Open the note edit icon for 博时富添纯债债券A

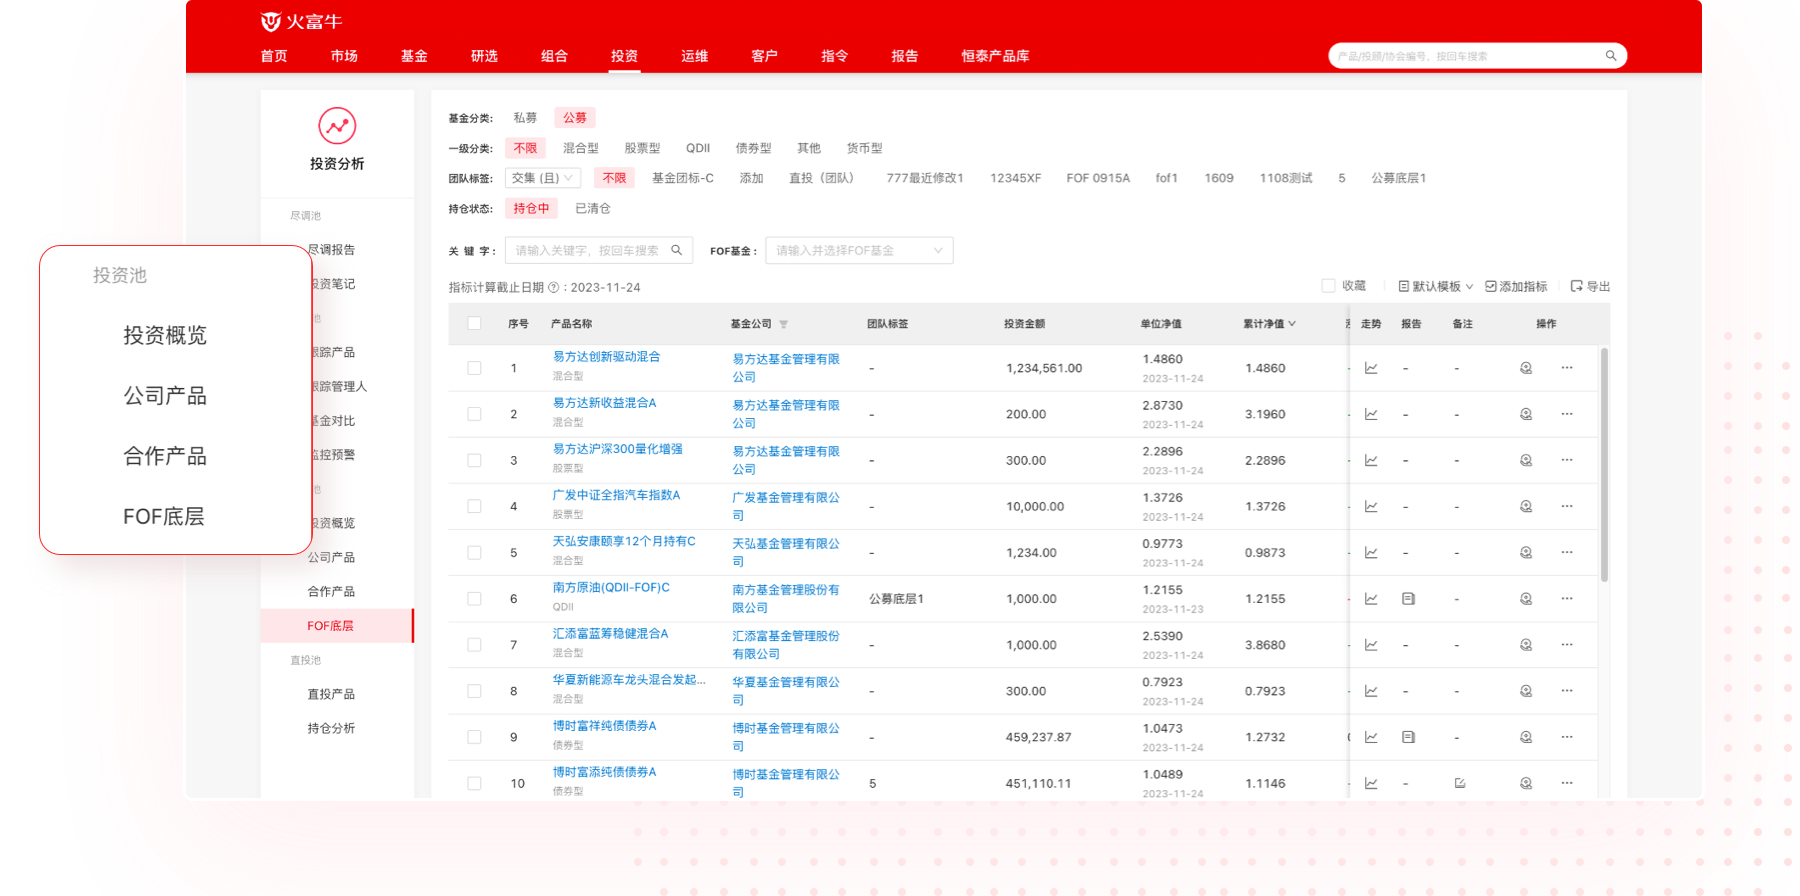tap(1460, 783)
